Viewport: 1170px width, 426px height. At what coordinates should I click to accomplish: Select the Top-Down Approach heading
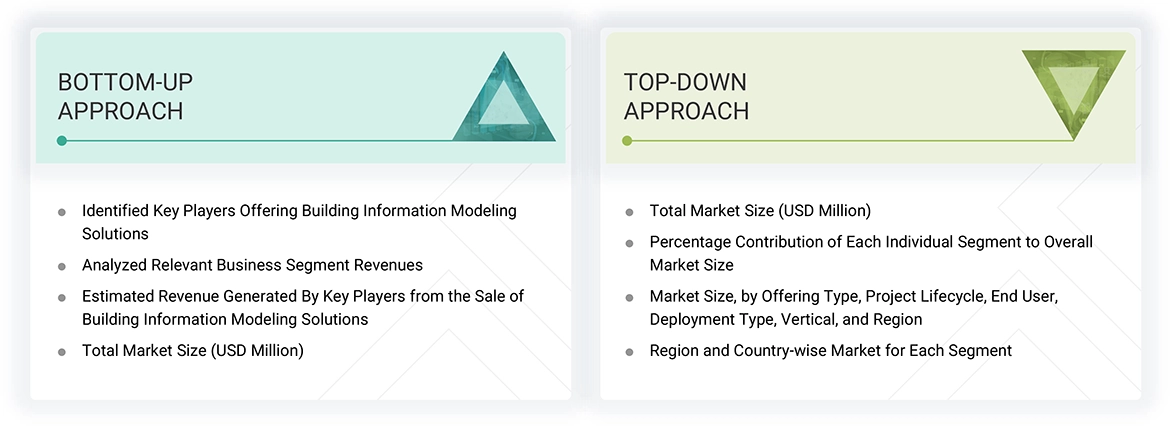coord(686,96)
